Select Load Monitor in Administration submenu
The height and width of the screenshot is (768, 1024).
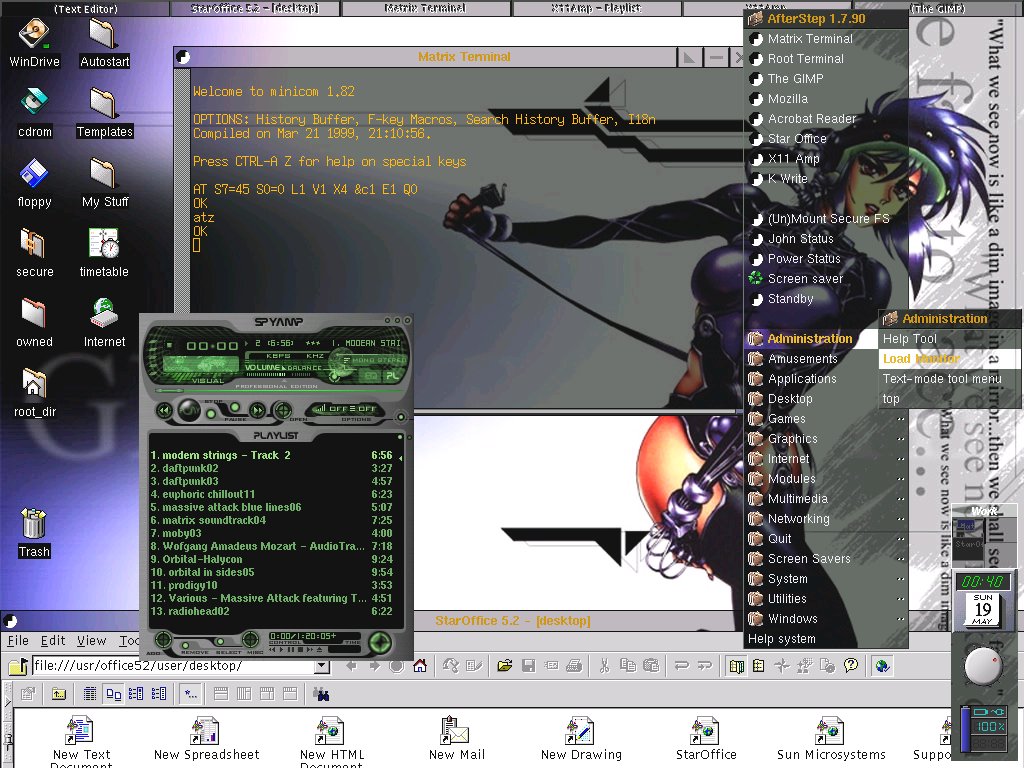921,359
